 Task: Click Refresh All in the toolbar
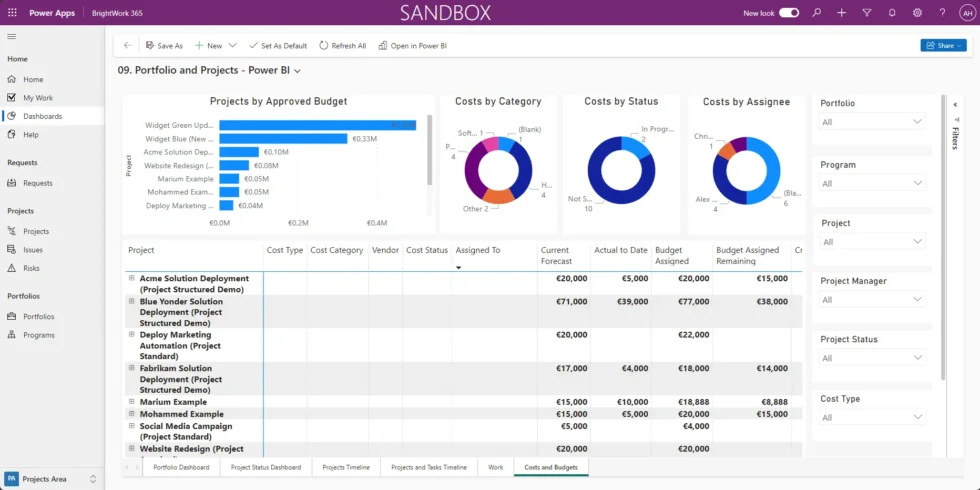(343, 46)
